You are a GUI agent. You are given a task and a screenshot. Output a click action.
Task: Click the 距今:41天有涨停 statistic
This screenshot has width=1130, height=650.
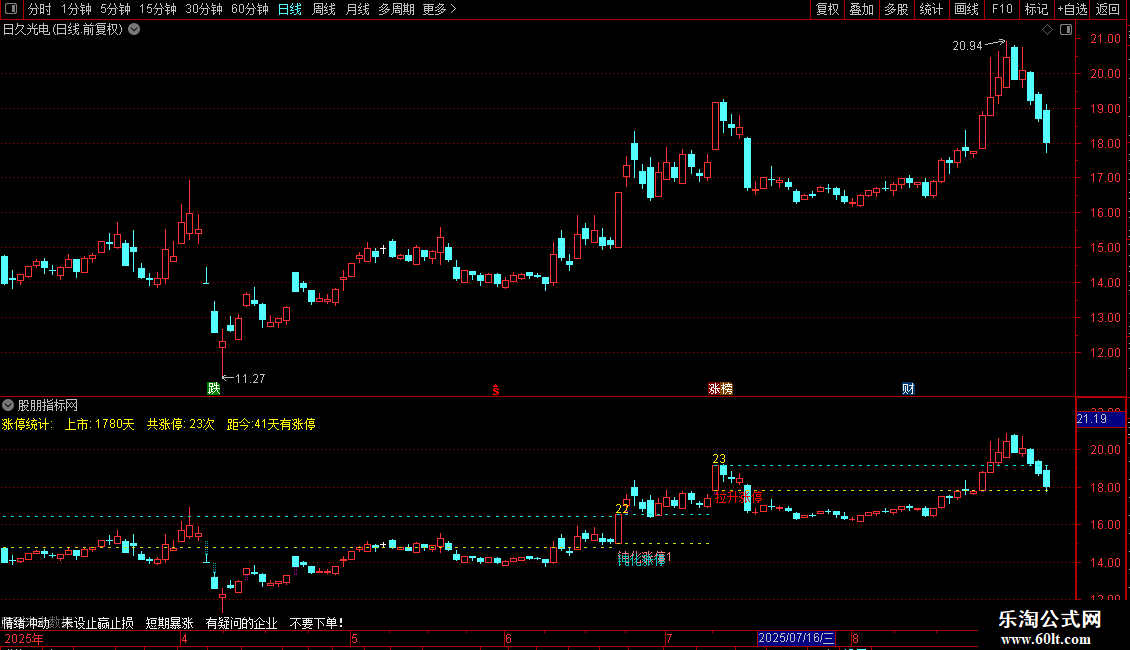[x=271, y=424]
